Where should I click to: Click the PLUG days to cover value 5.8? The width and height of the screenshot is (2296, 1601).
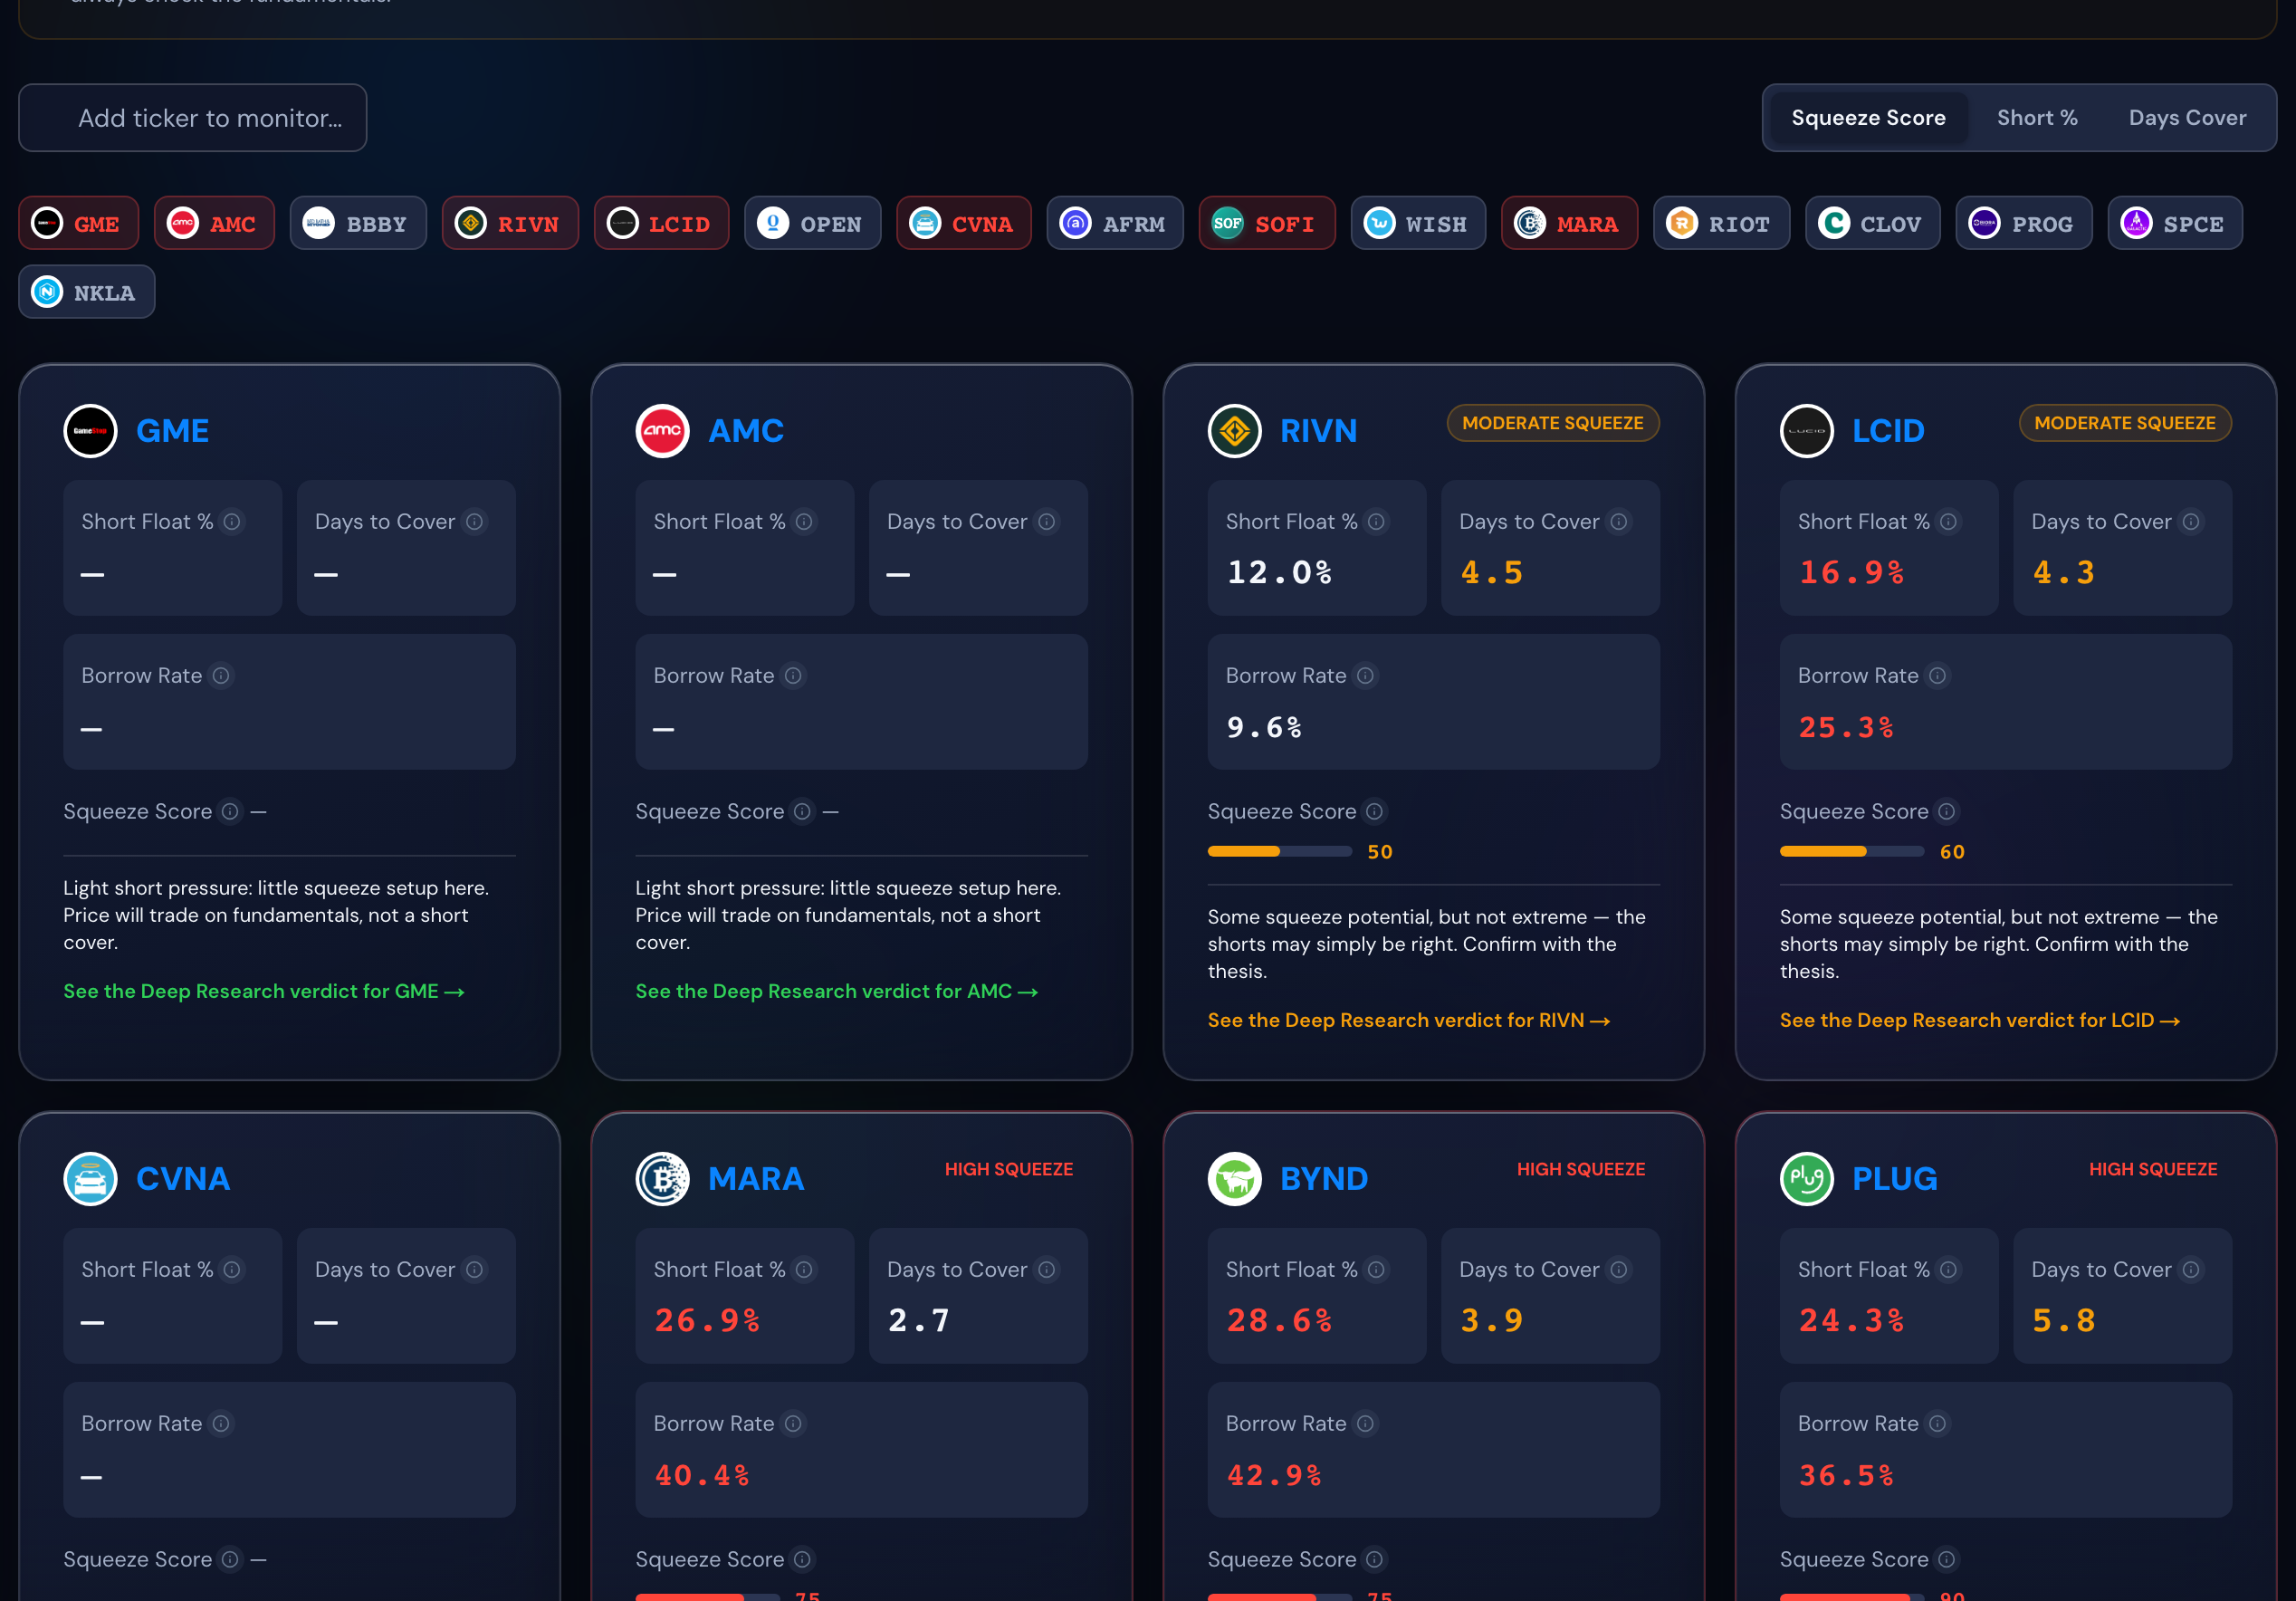tap(2063, 1321)
